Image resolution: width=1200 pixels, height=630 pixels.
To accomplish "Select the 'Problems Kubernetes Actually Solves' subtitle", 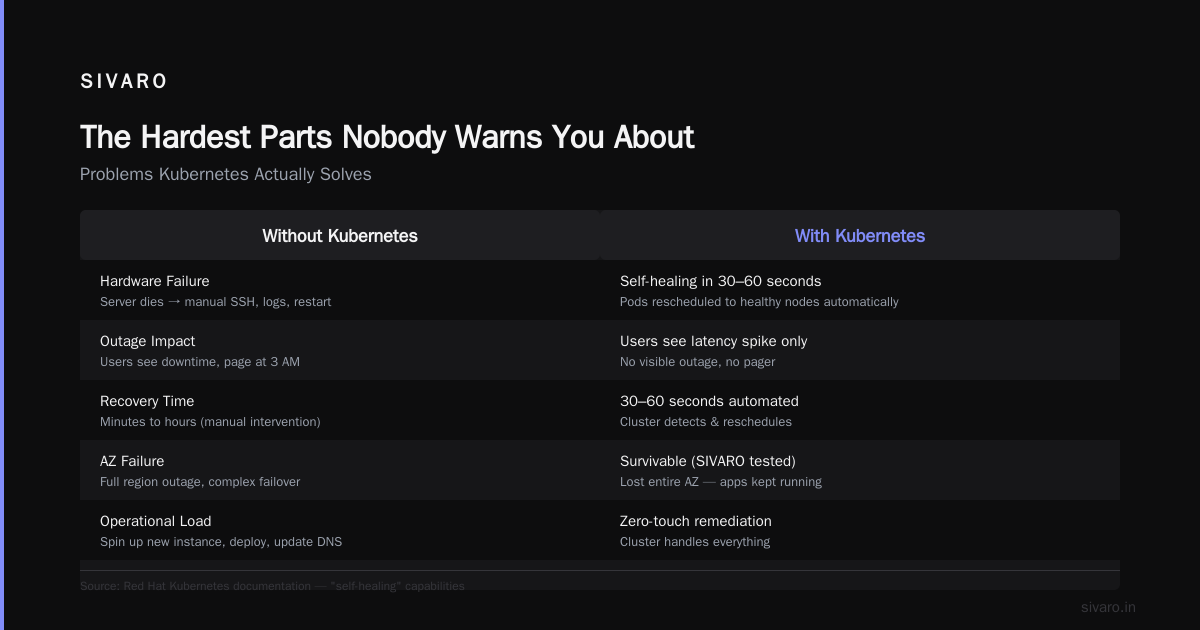I will (x=226, y=174).
